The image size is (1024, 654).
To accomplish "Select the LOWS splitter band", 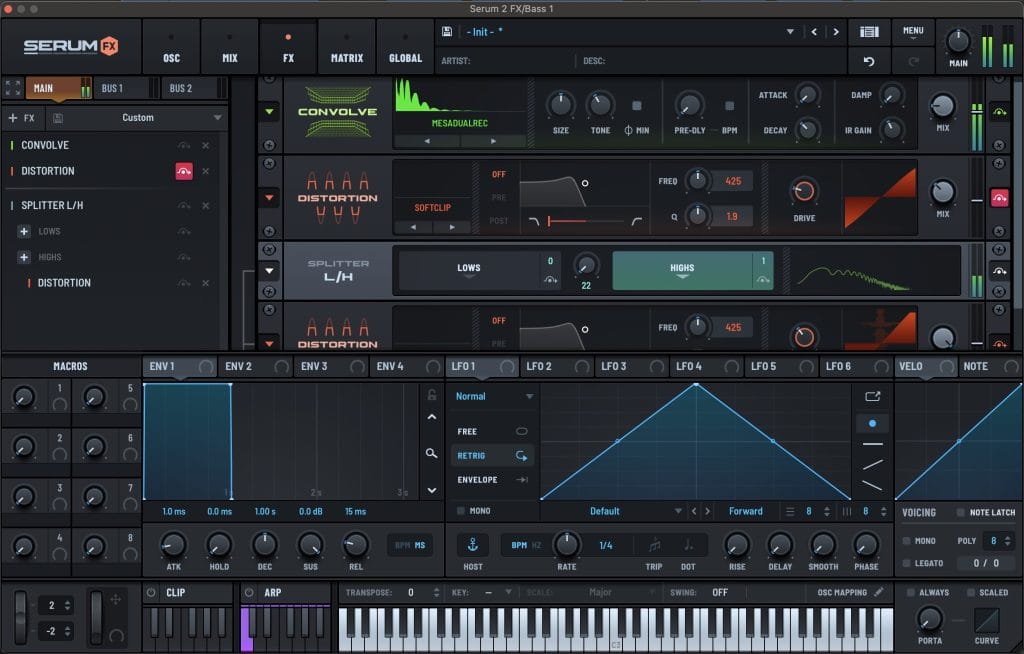I will coord(469,270).
